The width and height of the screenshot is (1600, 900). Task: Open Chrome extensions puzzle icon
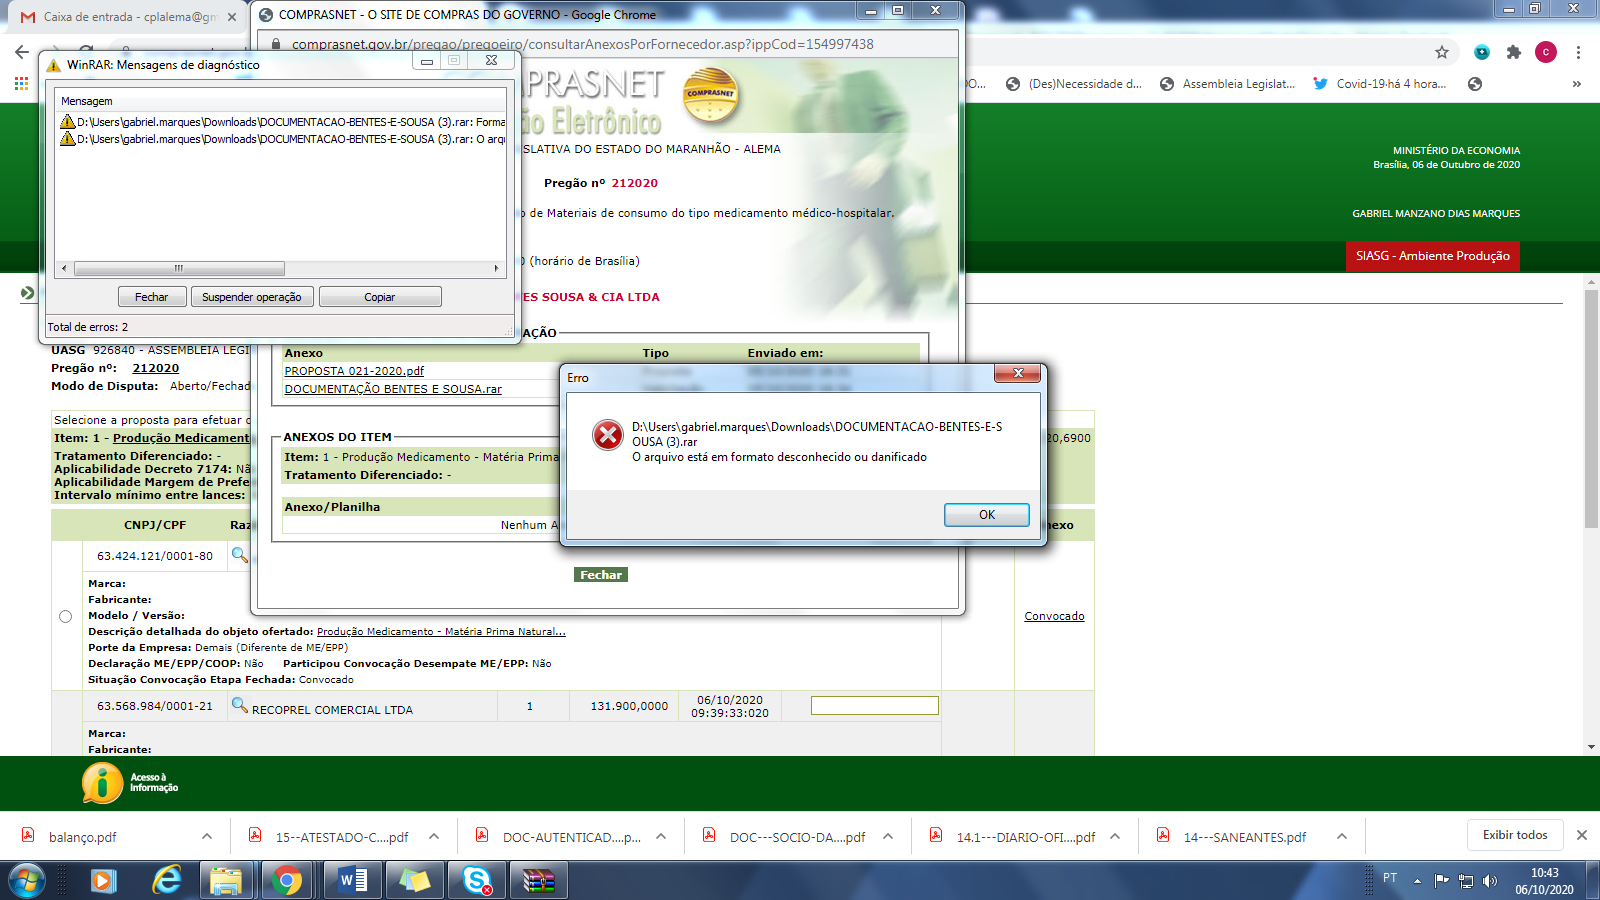(x=1514, y=52)
